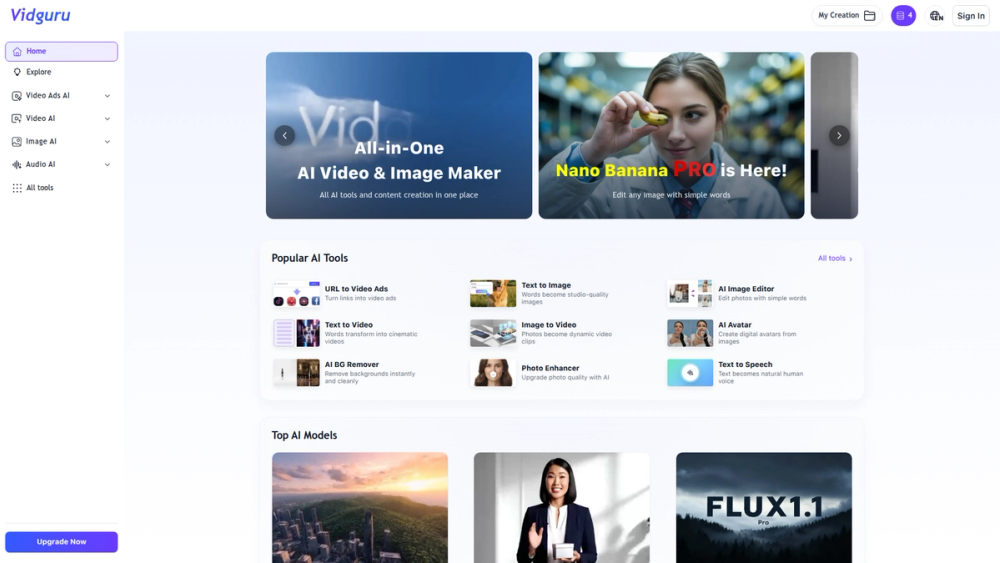Click the AI Image Editor tool icon
The image size is (1000, 563).
point(690,293)
